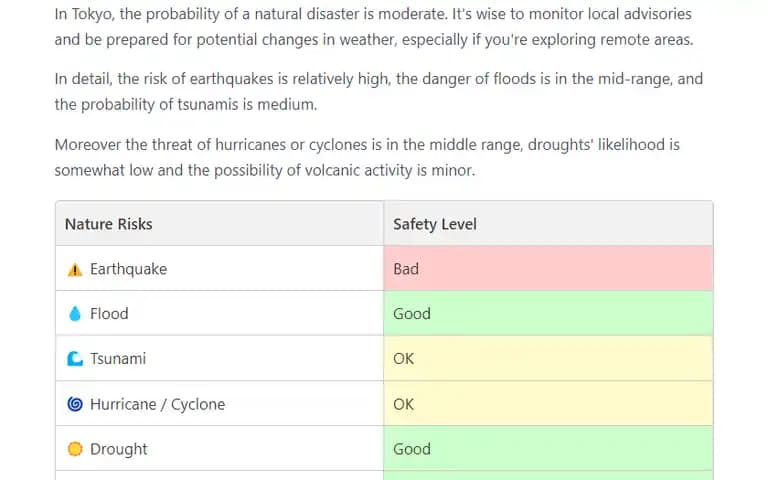Click the Hurricane cyclone spiral icon
The image size is (768, 480).
75,404
